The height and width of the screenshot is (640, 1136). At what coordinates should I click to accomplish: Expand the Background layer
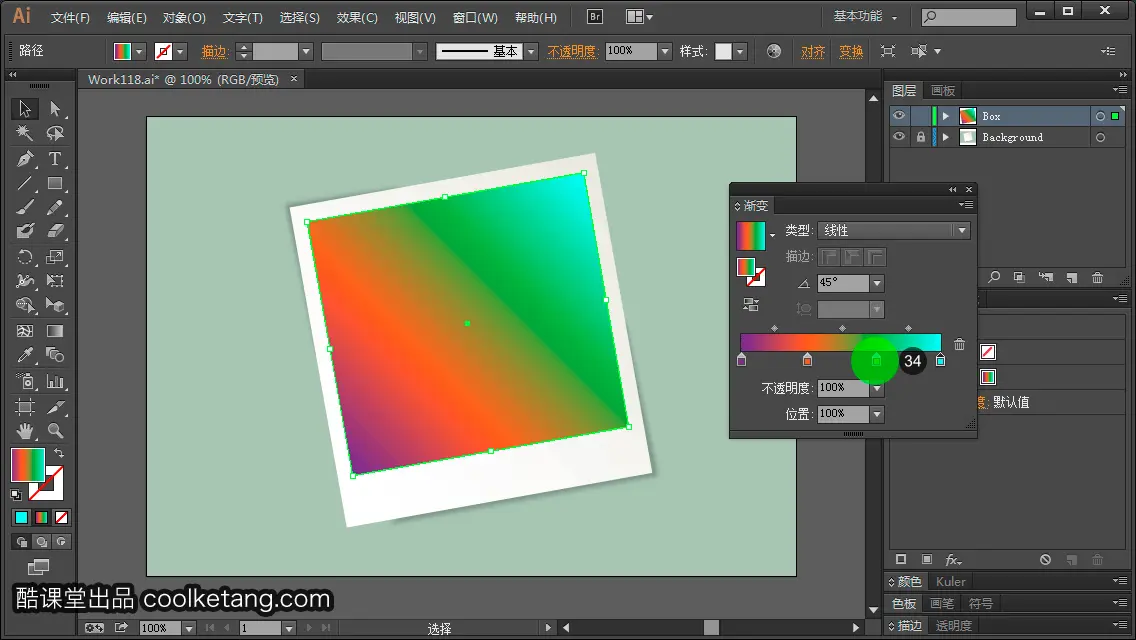coord(945,137)
